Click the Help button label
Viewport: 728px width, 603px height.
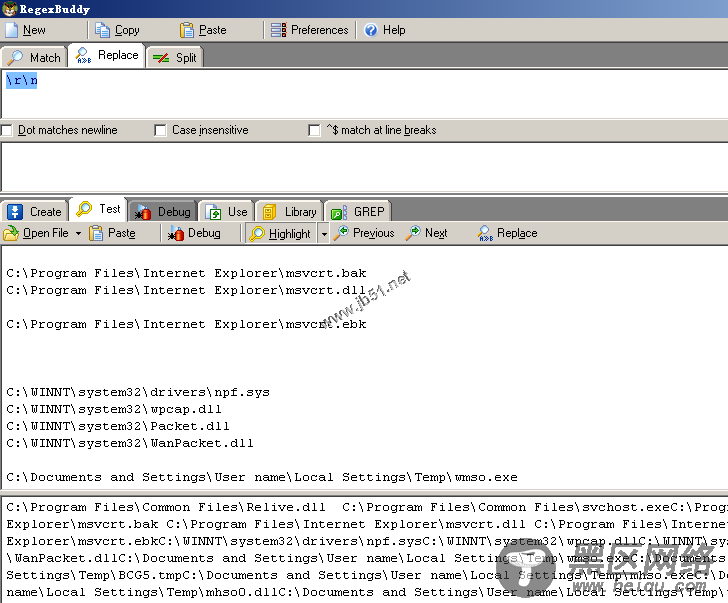394,30
